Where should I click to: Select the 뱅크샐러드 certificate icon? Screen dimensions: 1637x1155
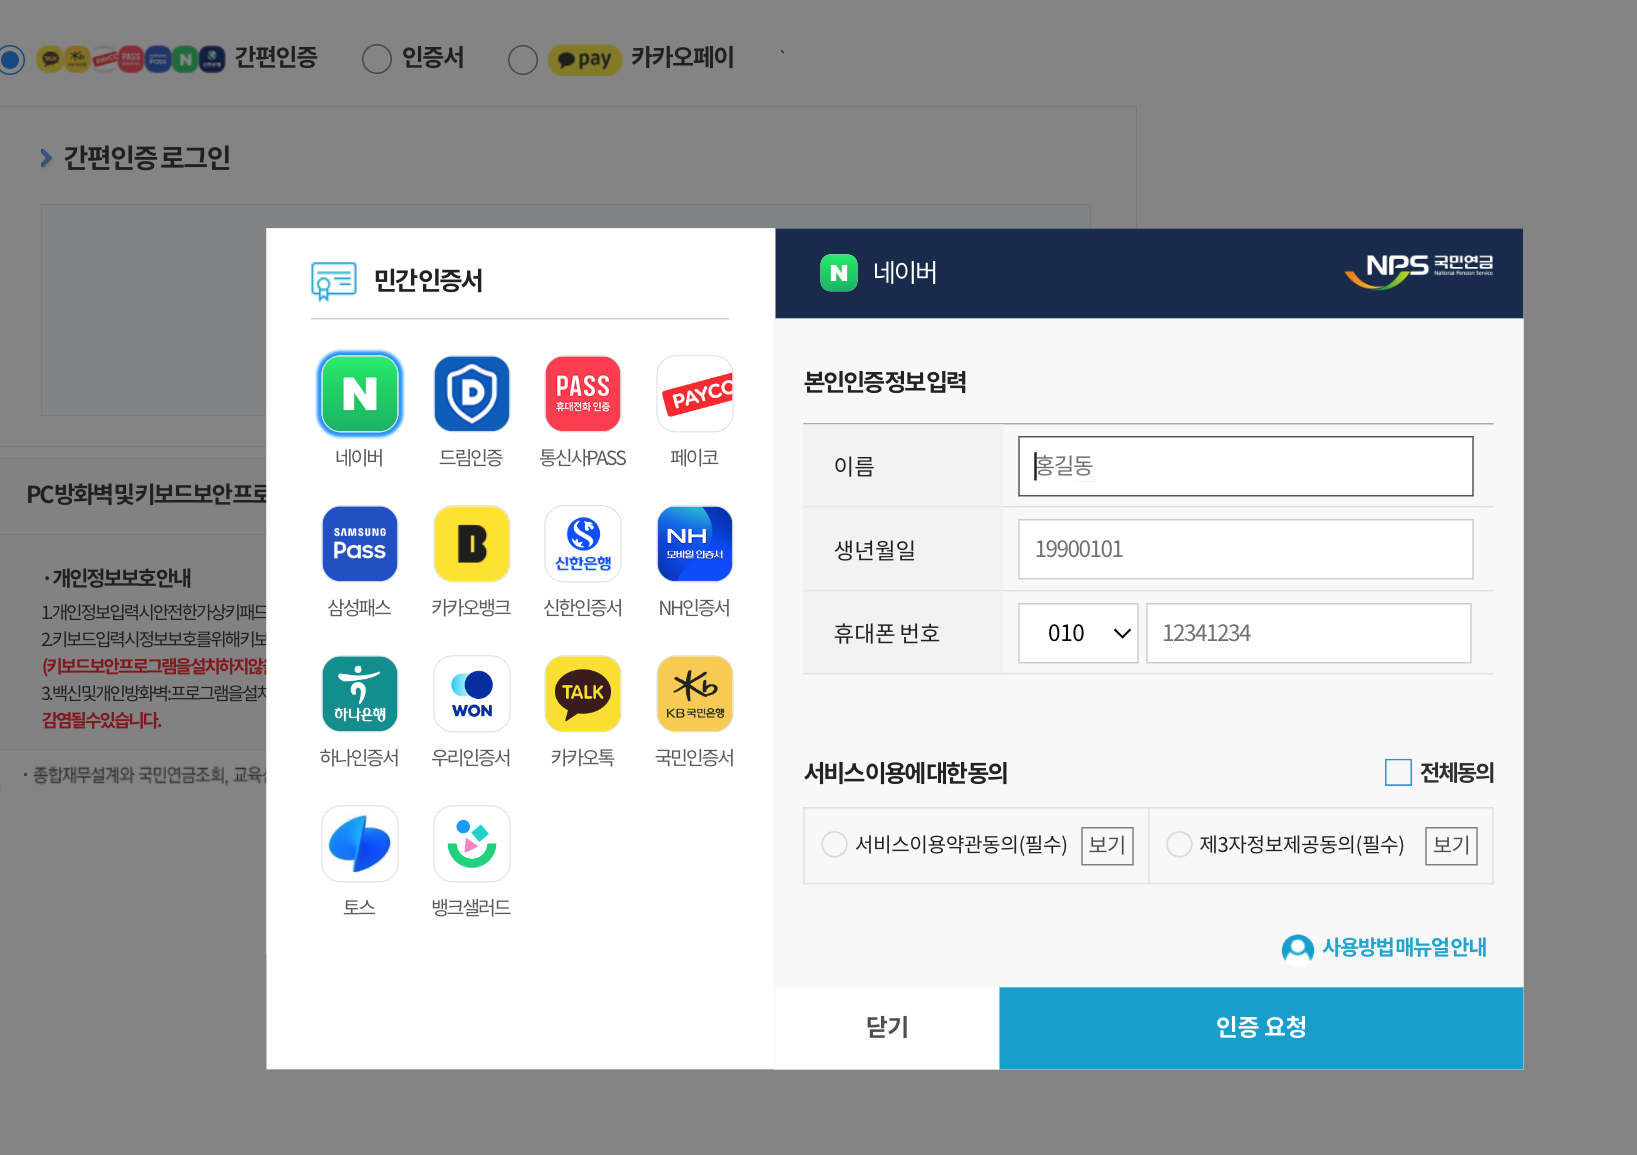click(x=471, y=843)
